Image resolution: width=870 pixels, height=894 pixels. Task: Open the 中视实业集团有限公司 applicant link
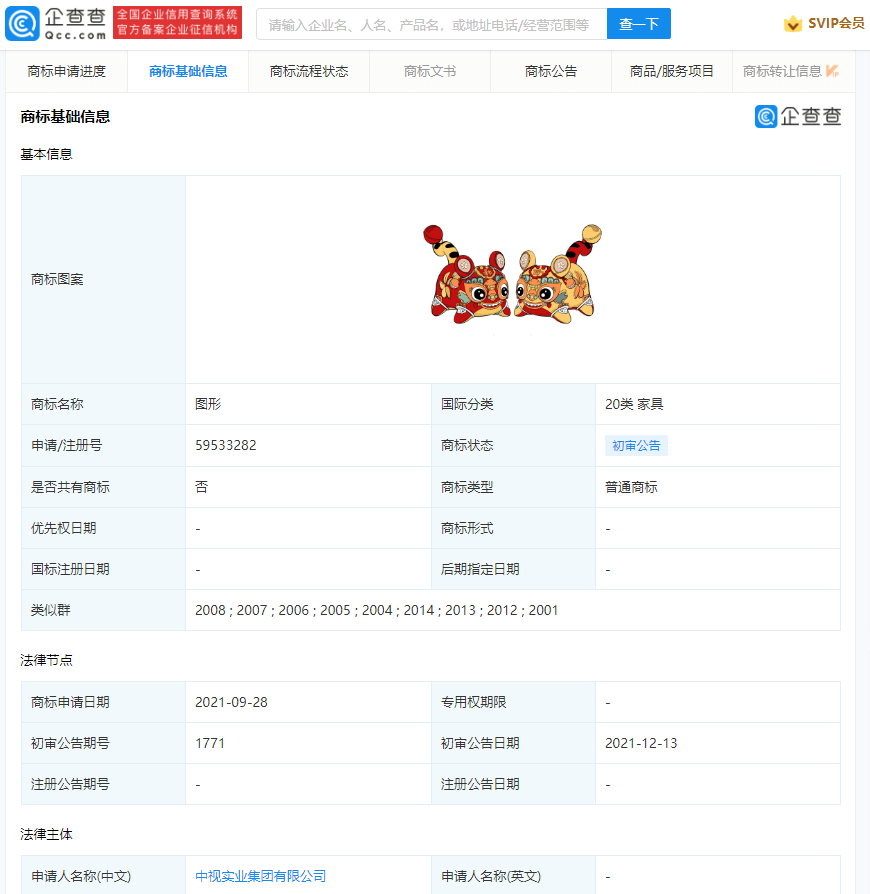click(261, 876)
